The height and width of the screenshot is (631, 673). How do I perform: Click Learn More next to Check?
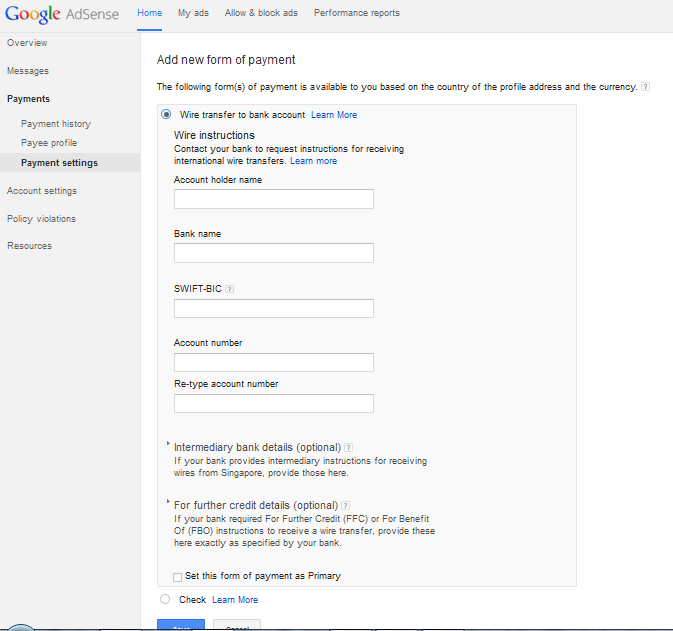point(235,600)
